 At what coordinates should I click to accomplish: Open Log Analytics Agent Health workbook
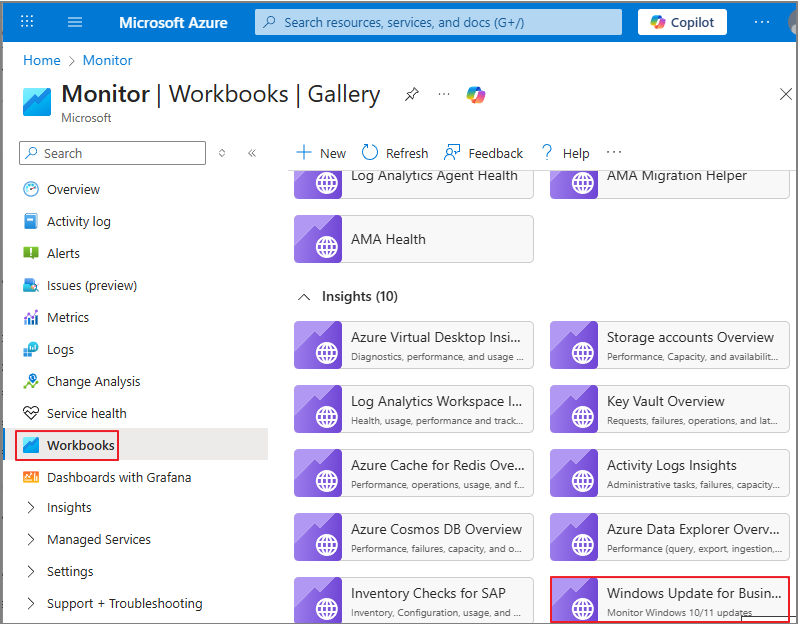coord(414,183)
